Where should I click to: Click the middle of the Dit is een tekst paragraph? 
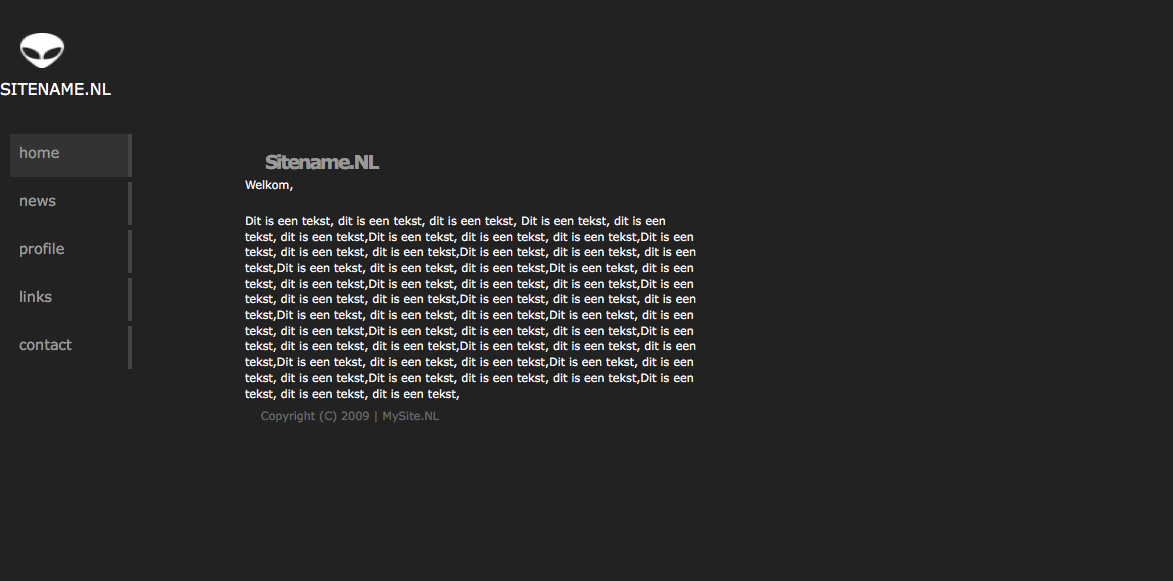click(471, 307)
